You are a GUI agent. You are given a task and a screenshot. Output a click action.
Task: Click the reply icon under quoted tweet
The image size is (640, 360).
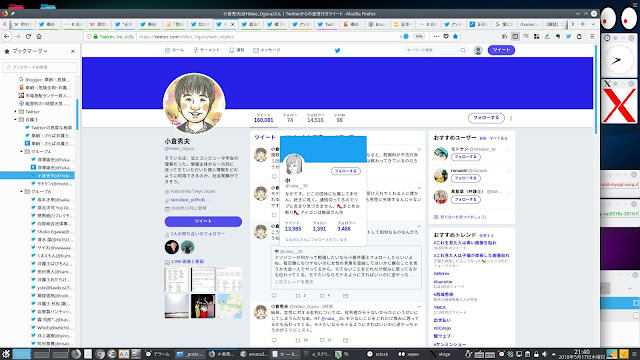pos(274,296)
